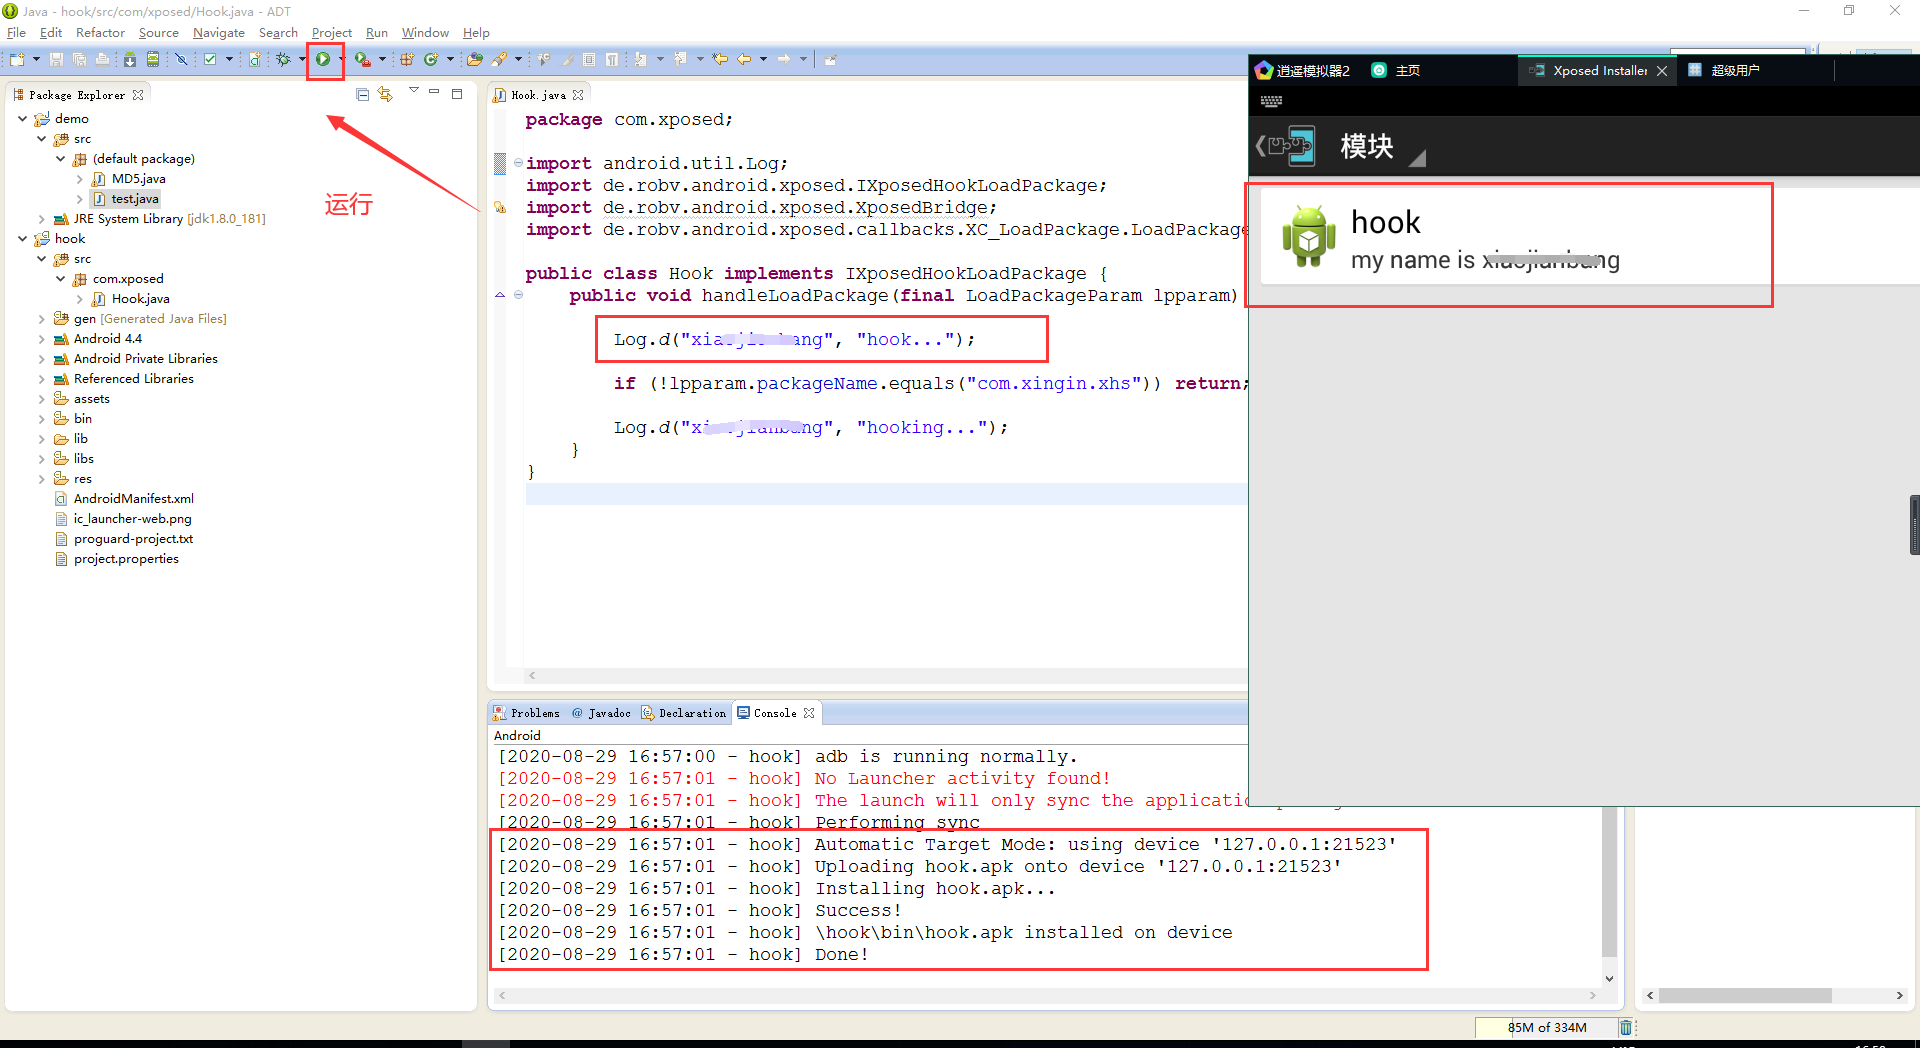Collapse the com.xposed package

coord(60,278)
